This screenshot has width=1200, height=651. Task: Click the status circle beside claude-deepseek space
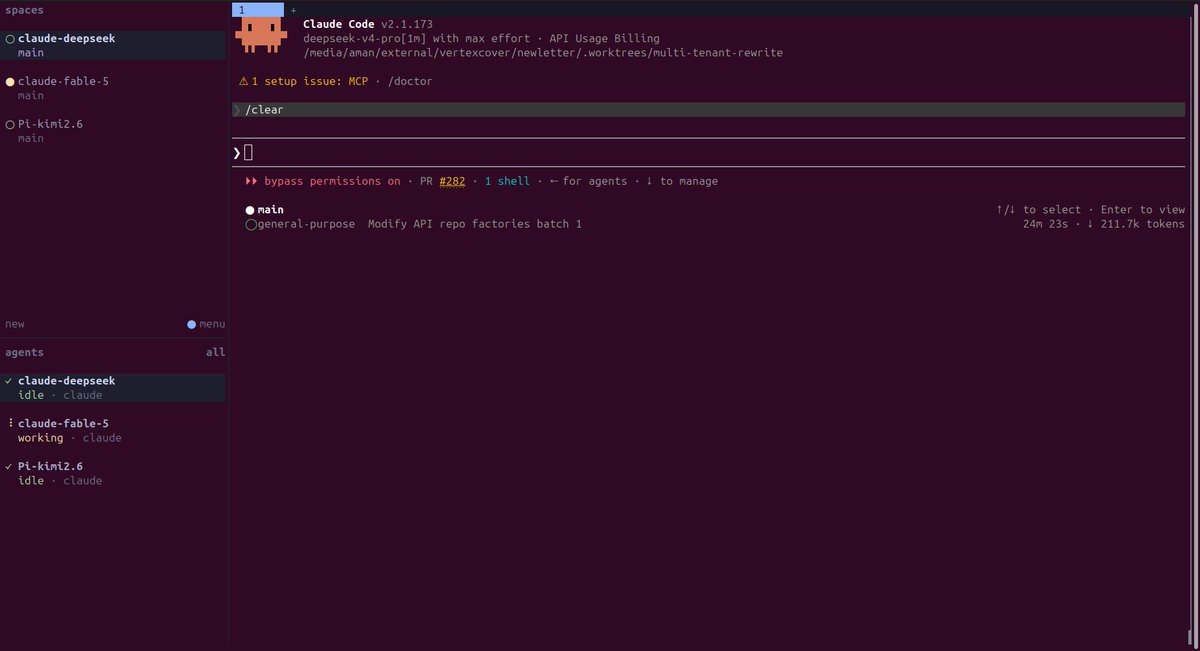coord(10,38)
